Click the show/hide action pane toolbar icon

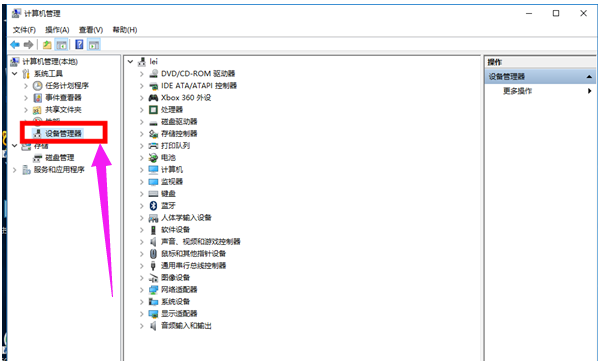tap(94, 45)
